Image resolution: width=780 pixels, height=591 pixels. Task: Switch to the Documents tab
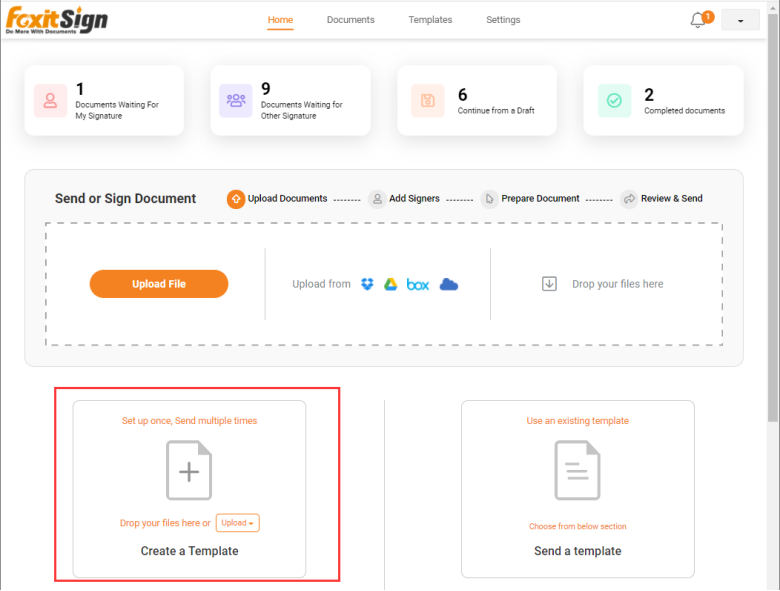350,20
